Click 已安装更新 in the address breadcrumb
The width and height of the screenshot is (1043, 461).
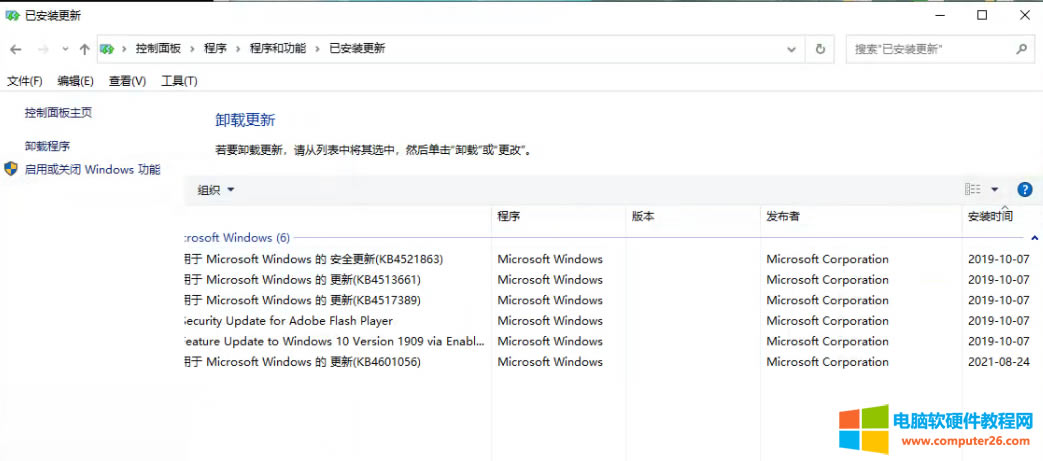(357, 49)
